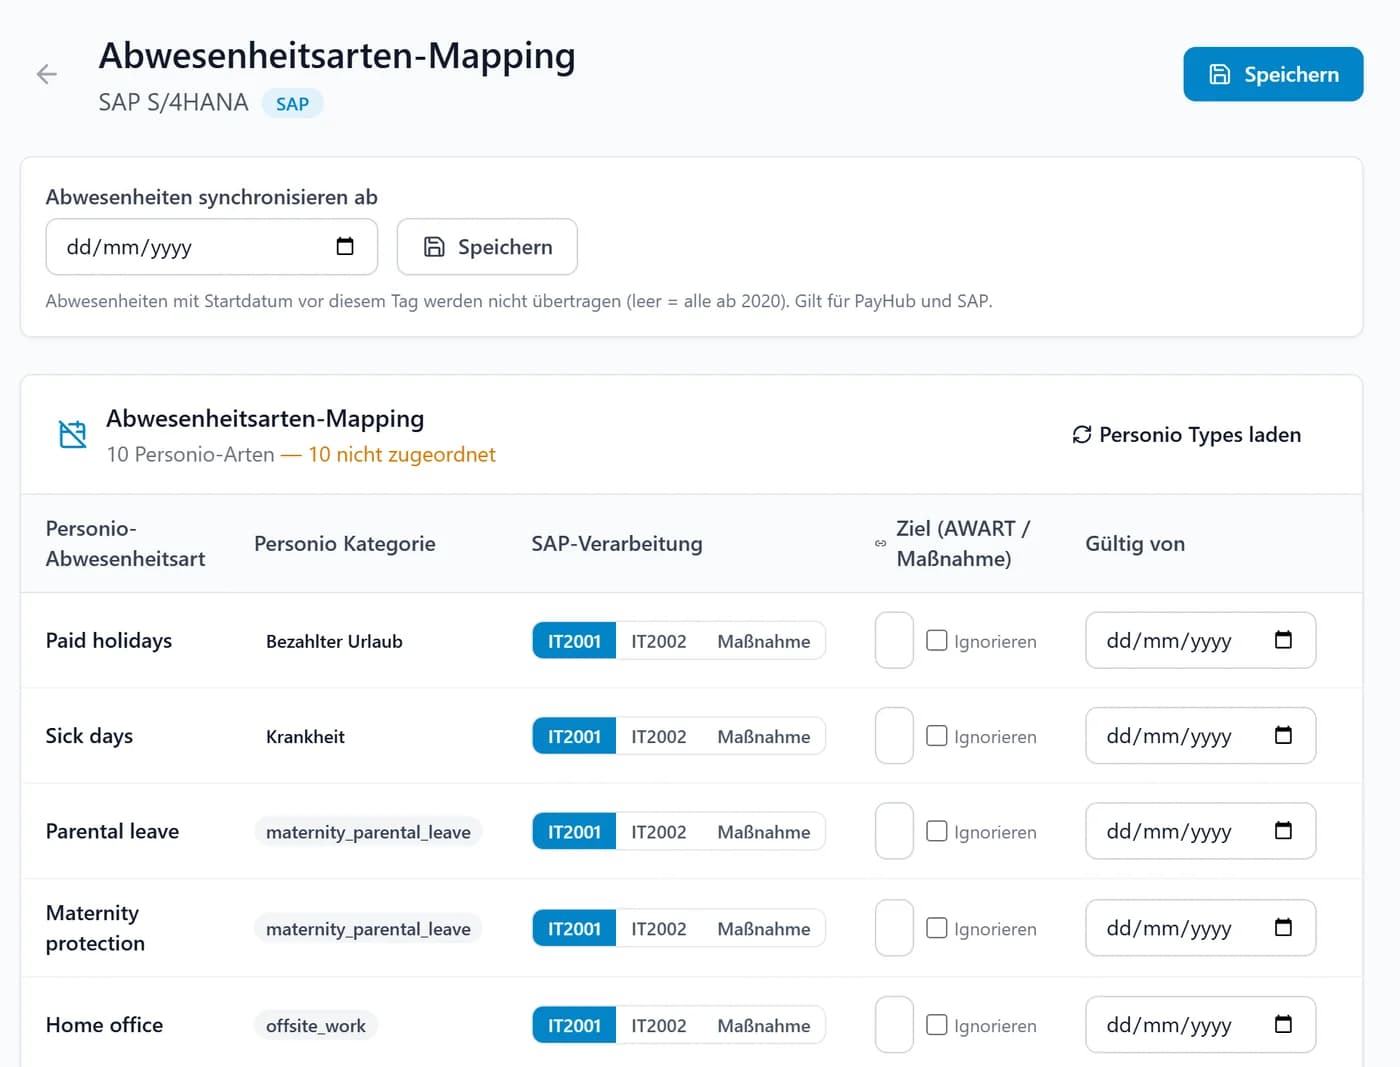Viewport: 1400px width, 1067px height.
Task: Click Ziel field for Sick days
Action: (x=894, y=735)
